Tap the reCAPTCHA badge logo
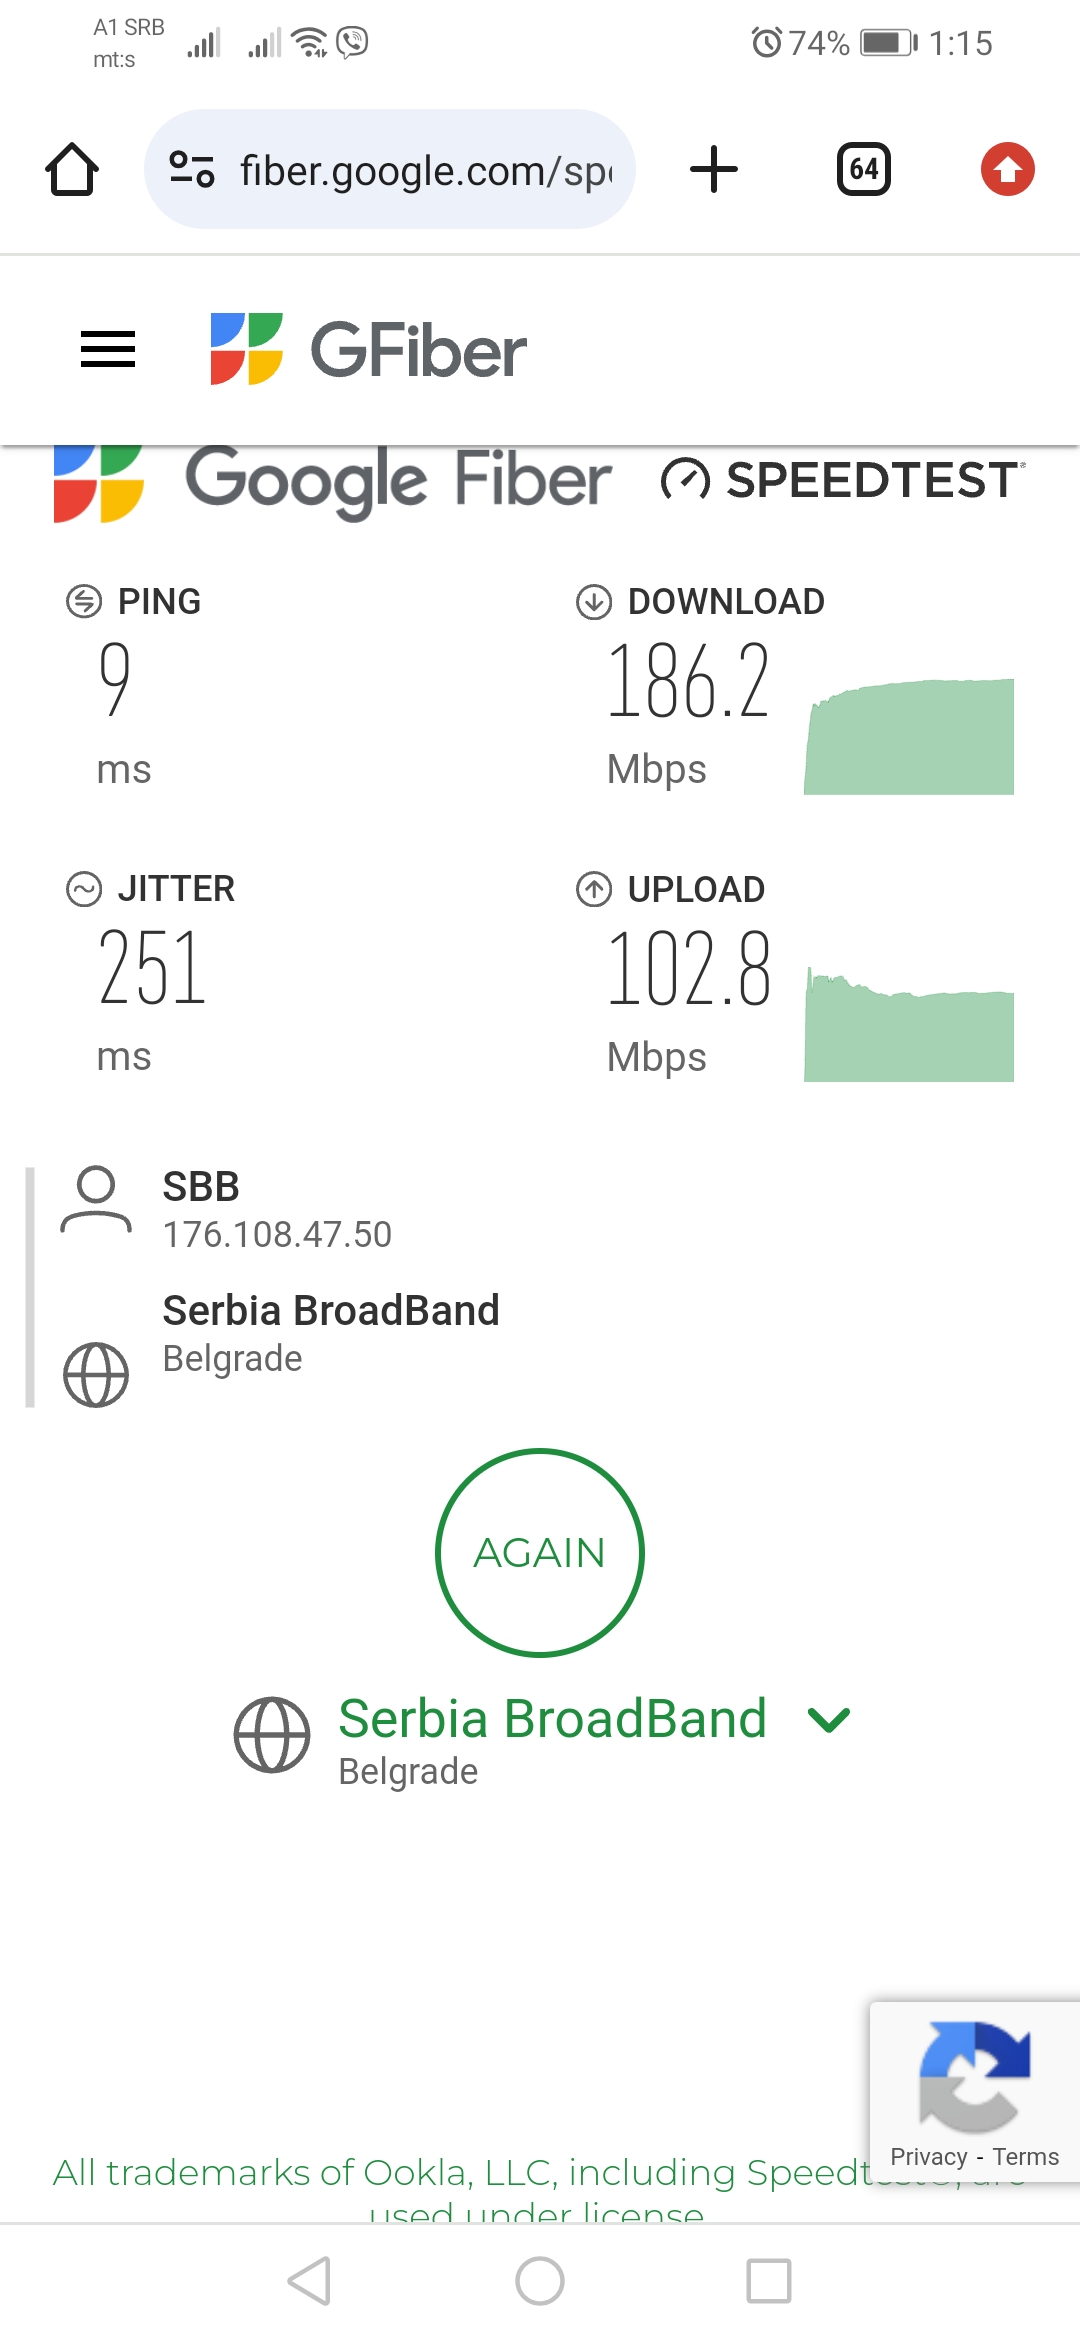Screen dimensions: 1080x2340 coord(974,2076)
